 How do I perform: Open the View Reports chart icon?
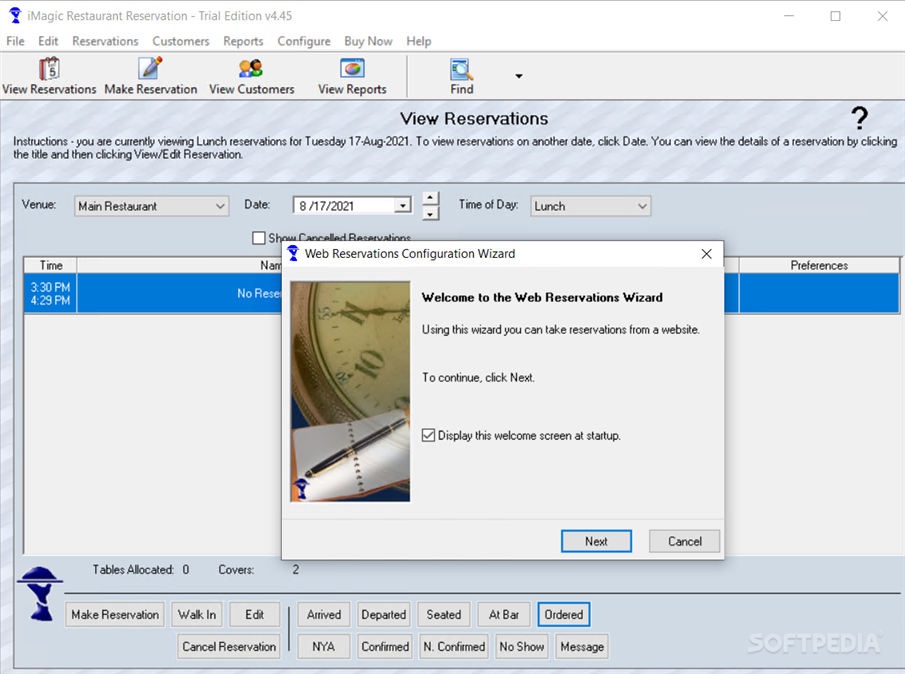point(352,68)
